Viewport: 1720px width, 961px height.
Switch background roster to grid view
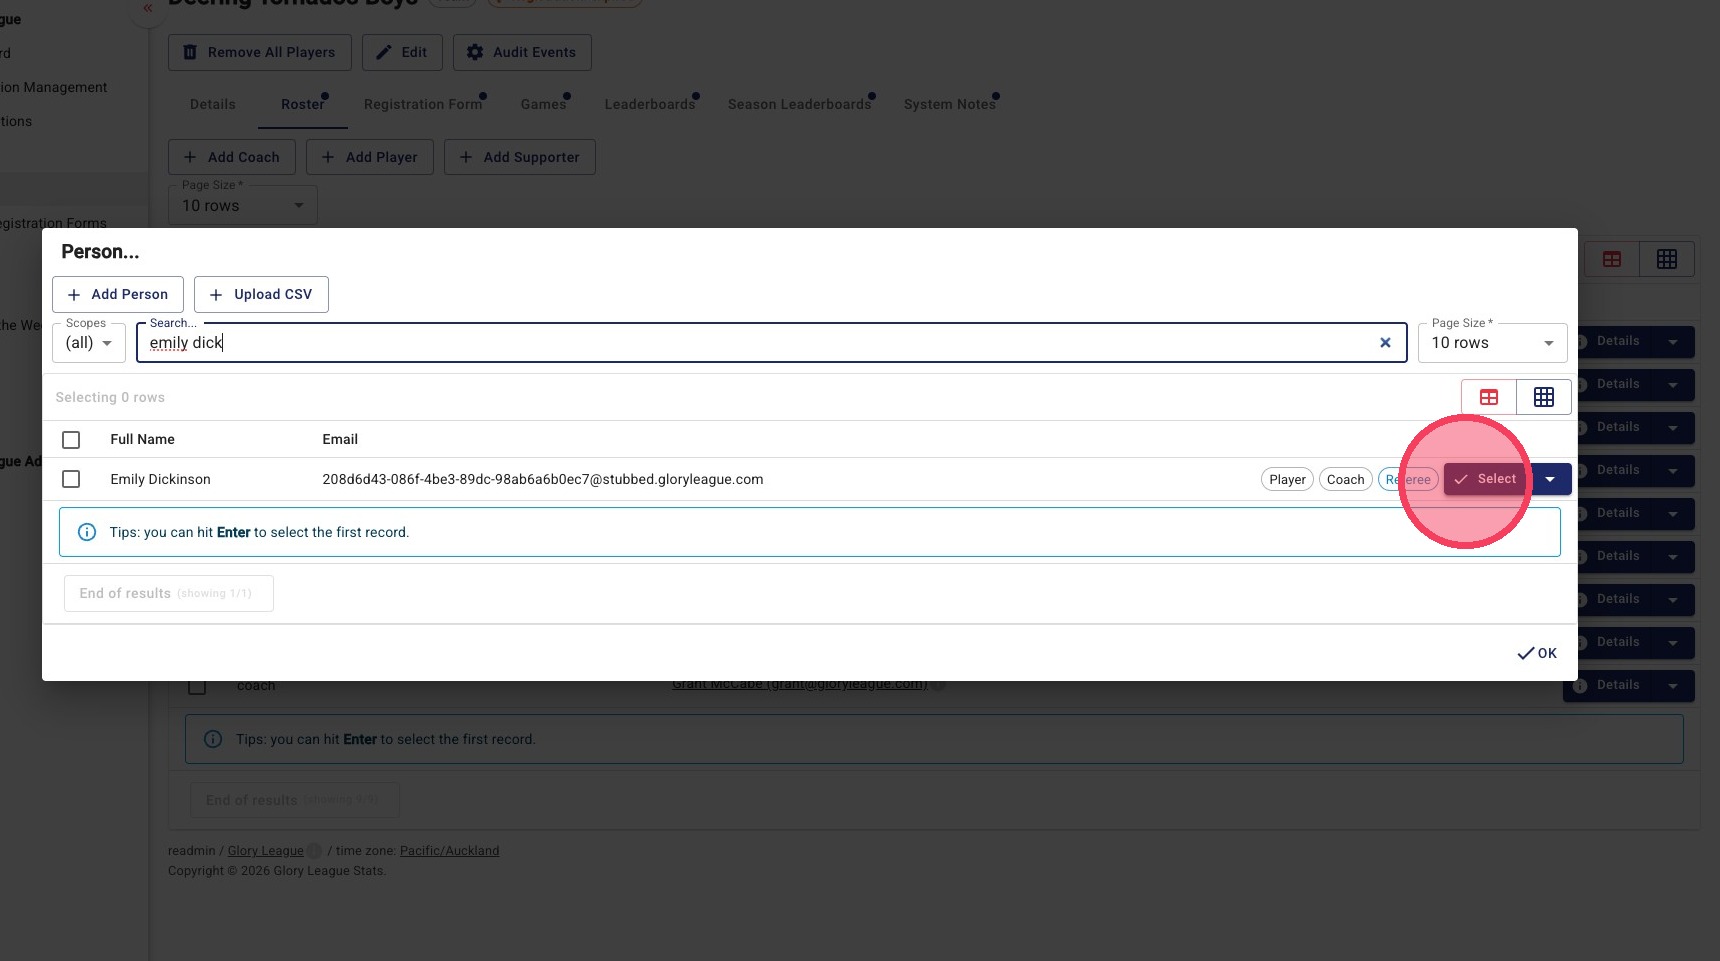click(1667, 259)
